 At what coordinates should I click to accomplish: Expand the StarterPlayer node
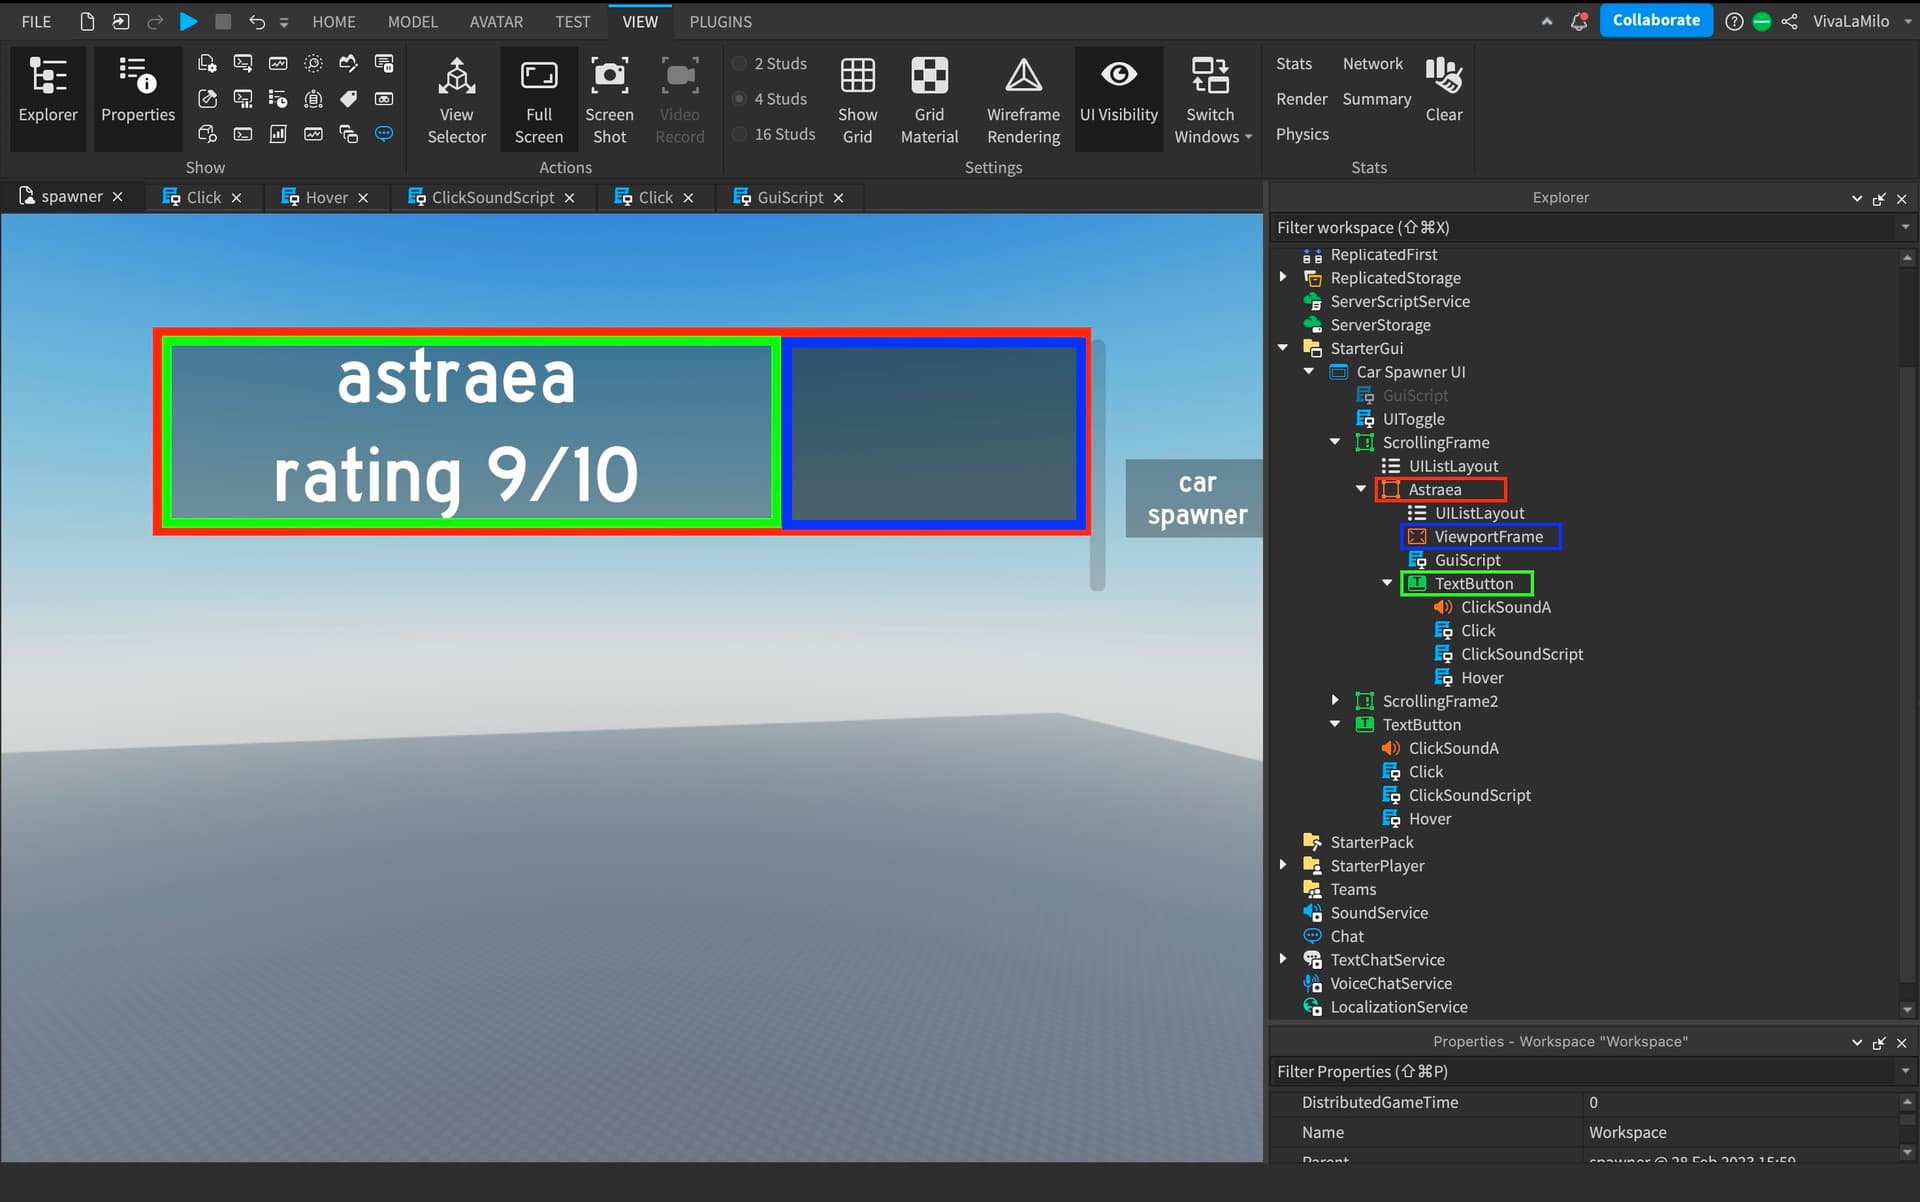click(1283, 865)
